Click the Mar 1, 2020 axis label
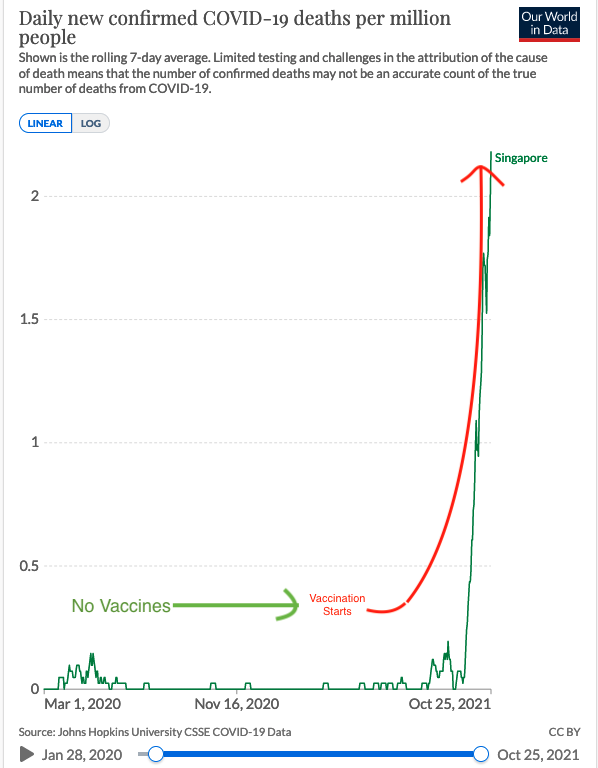This screenshot has height=768, width=598. pyautogui.click(x=82, y=704)
